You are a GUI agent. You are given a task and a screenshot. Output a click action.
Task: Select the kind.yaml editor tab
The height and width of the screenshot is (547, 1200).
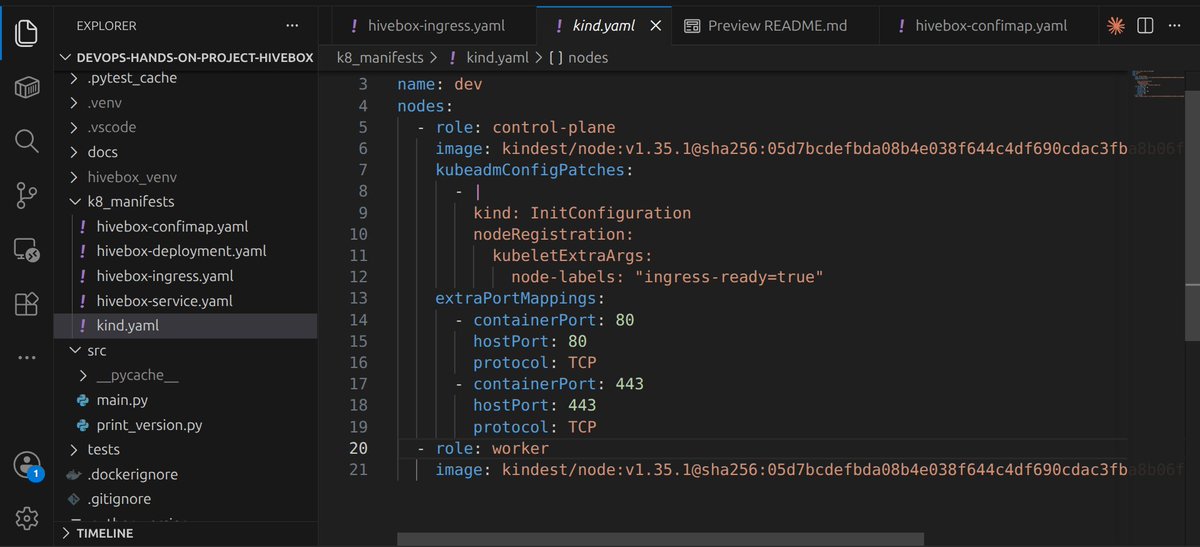pyautogui.click(x=603, y=26)
